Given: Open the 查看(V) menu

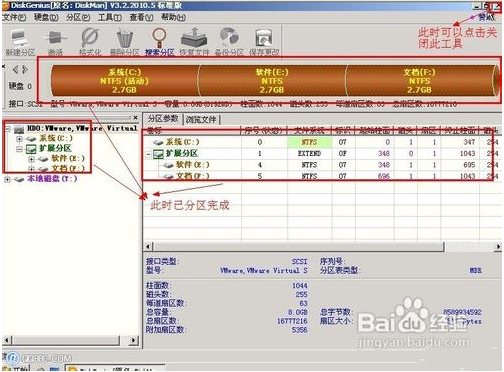Looking at the screenshot, I should [141, 17].
